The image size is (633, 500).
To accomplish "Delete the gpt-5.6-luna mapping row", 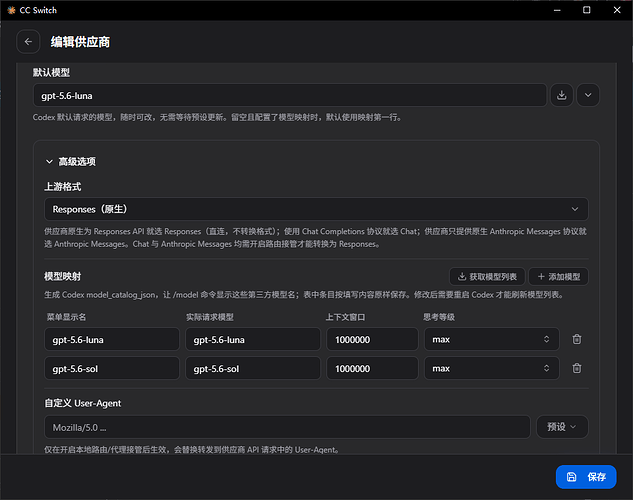I will (x=577, y=339).
